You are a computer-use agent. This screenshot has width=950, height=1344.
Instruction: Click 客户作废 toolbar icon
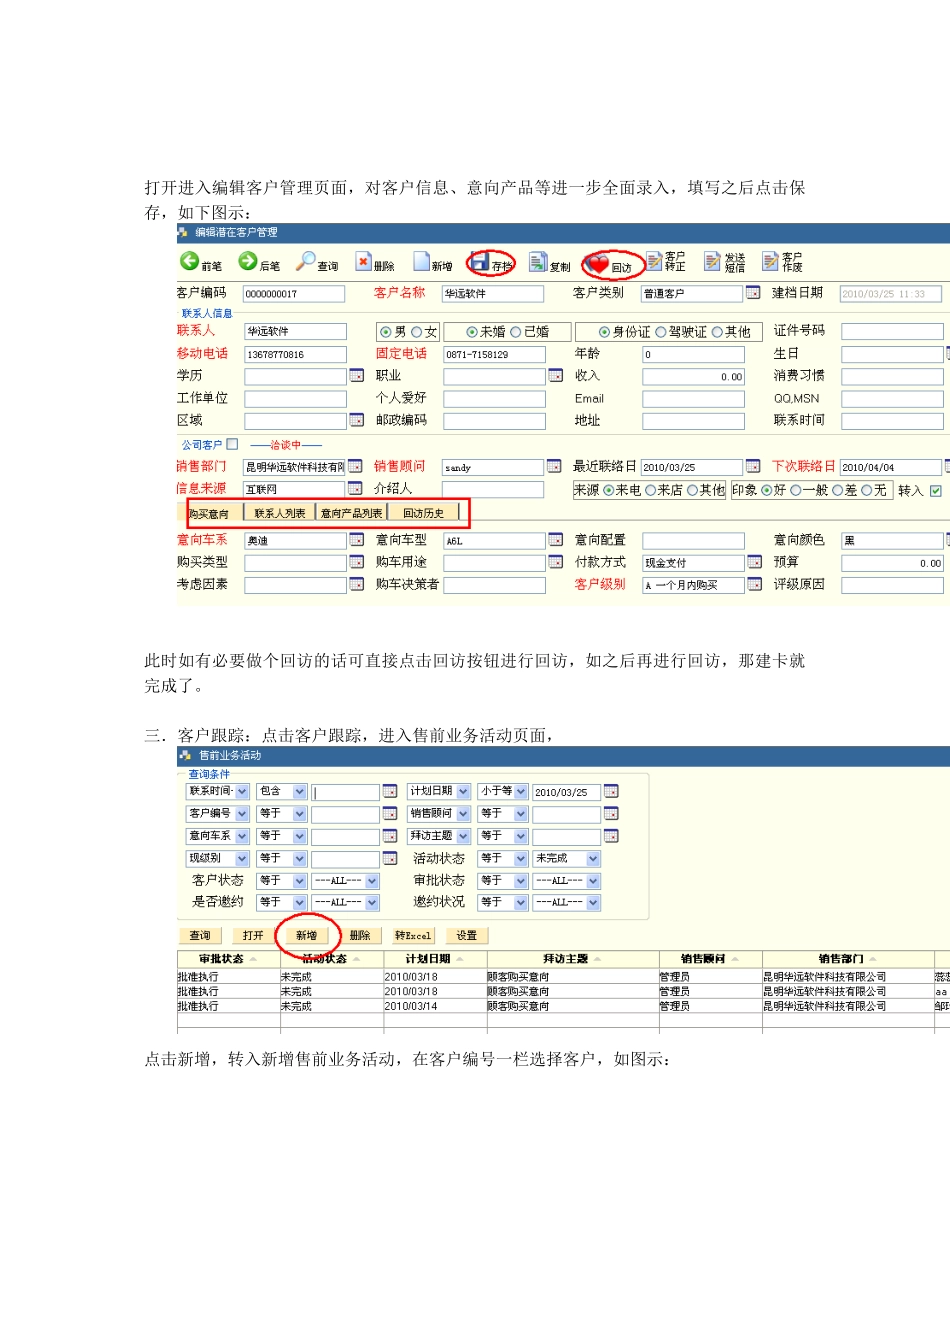tap(783, 261)
